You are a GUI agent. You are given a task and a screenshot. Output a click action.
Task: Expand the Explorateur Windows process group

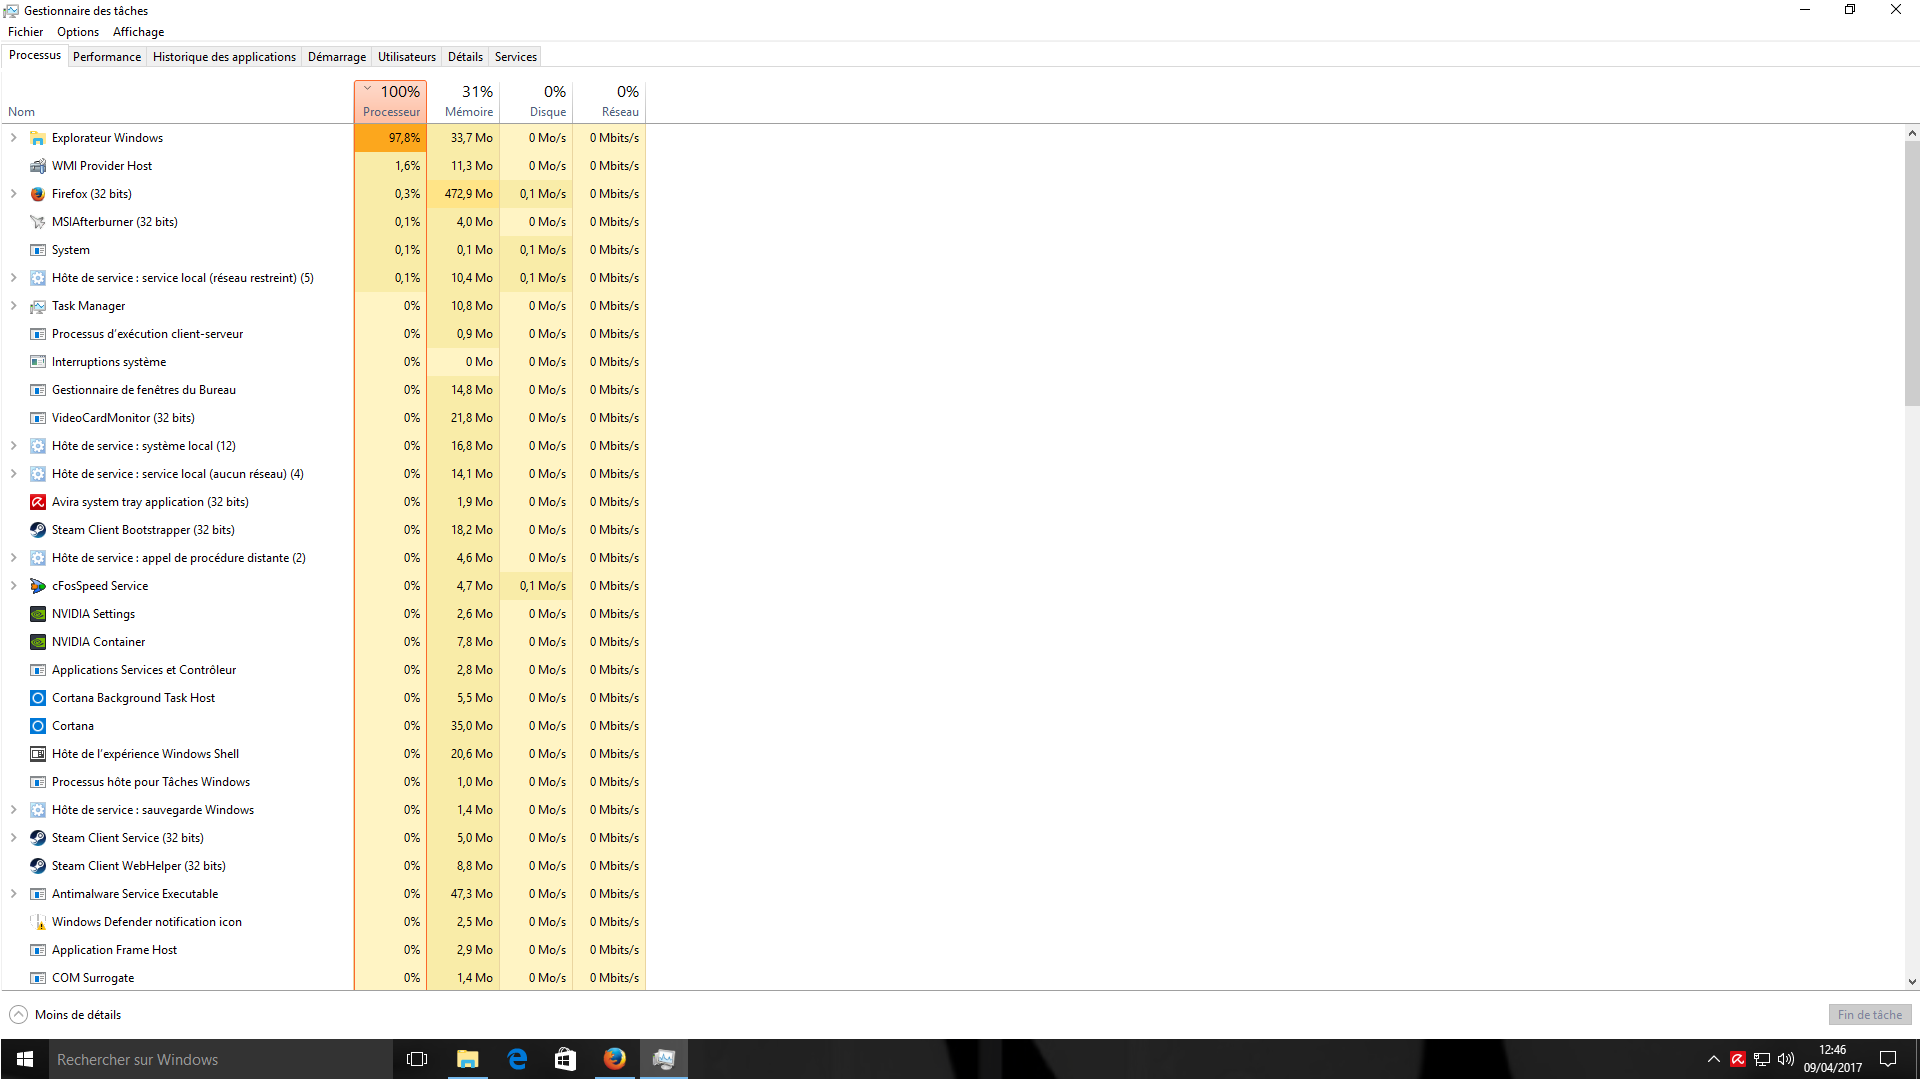[13, 138]
